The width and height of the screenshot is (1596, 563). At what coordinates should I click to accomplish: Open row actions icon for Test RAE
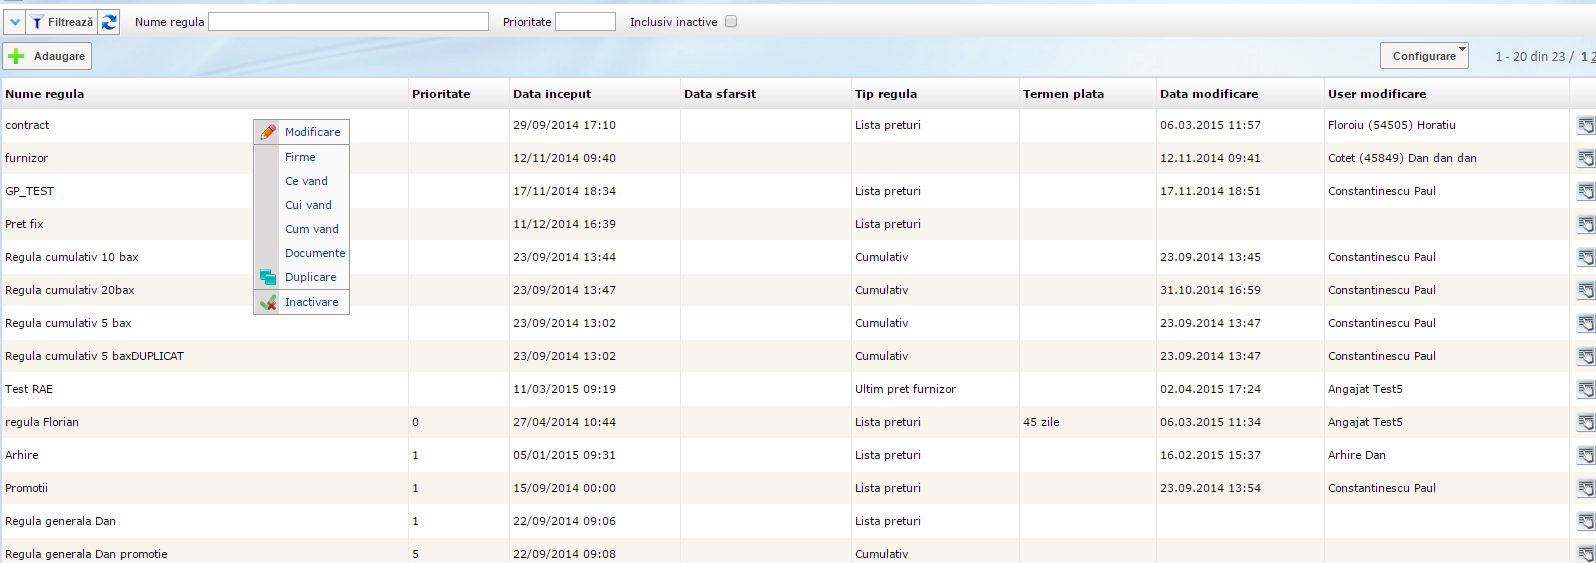(1585, 389)
